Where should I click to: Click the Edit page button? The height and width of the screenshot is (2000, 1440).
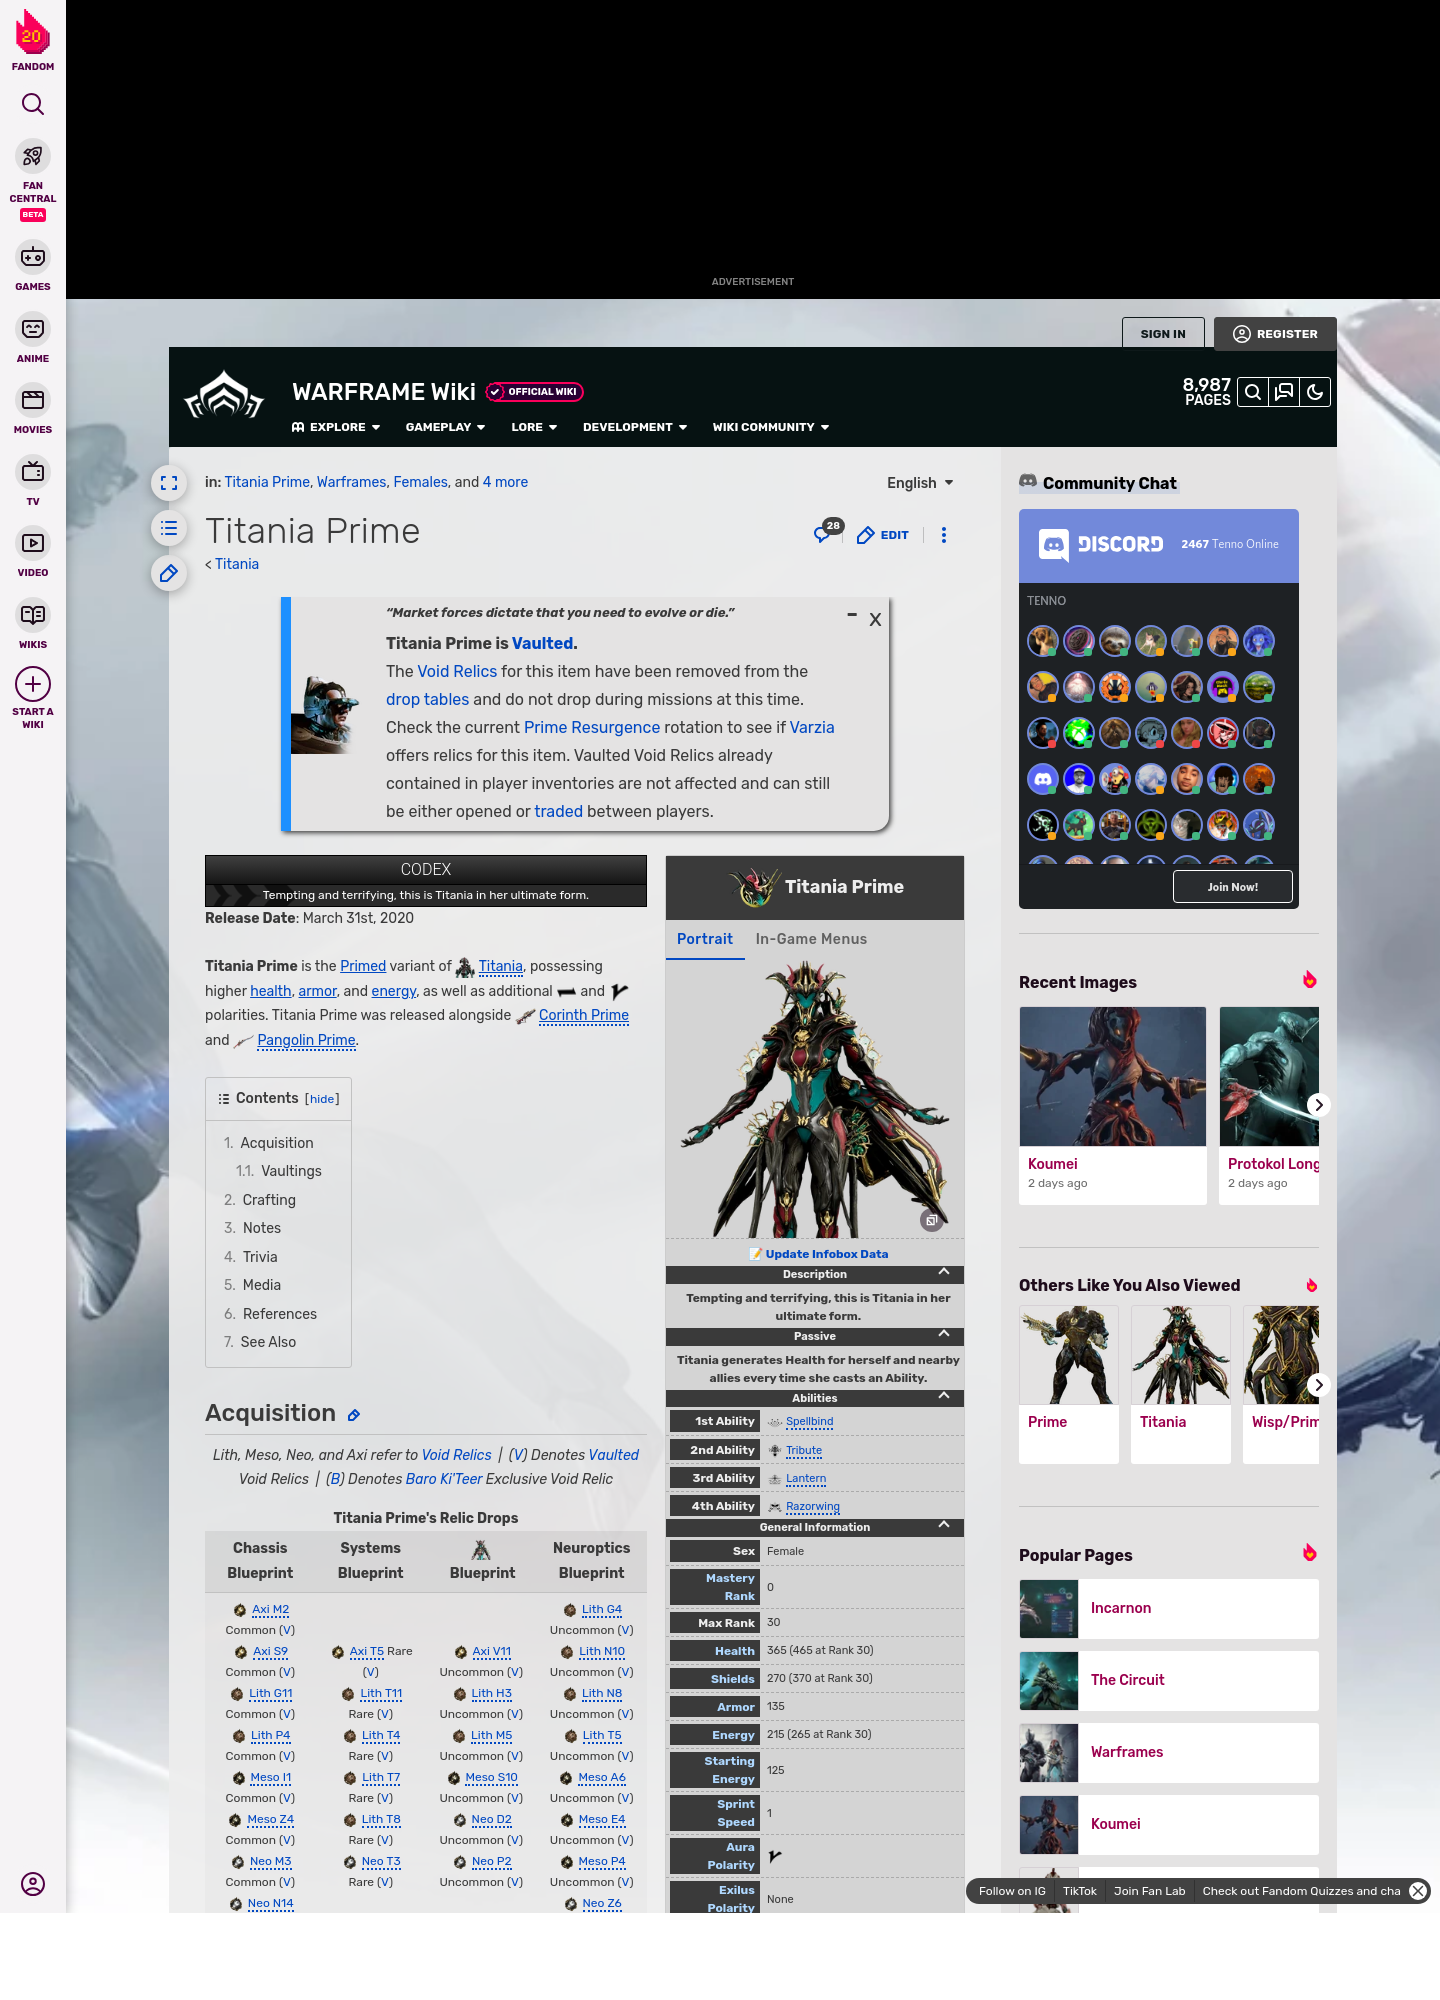(x=883, y=535)
